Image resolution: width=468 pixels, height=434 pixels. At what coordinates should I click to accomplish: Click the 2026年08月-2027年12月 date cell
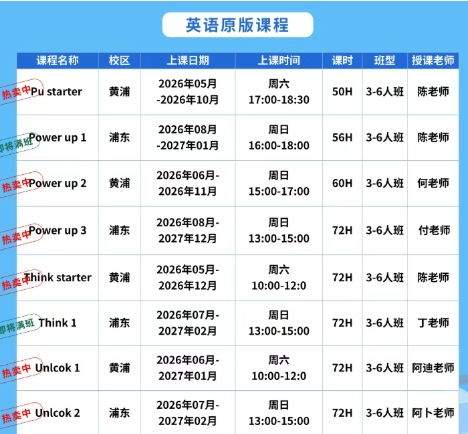[x=188, y=230]
